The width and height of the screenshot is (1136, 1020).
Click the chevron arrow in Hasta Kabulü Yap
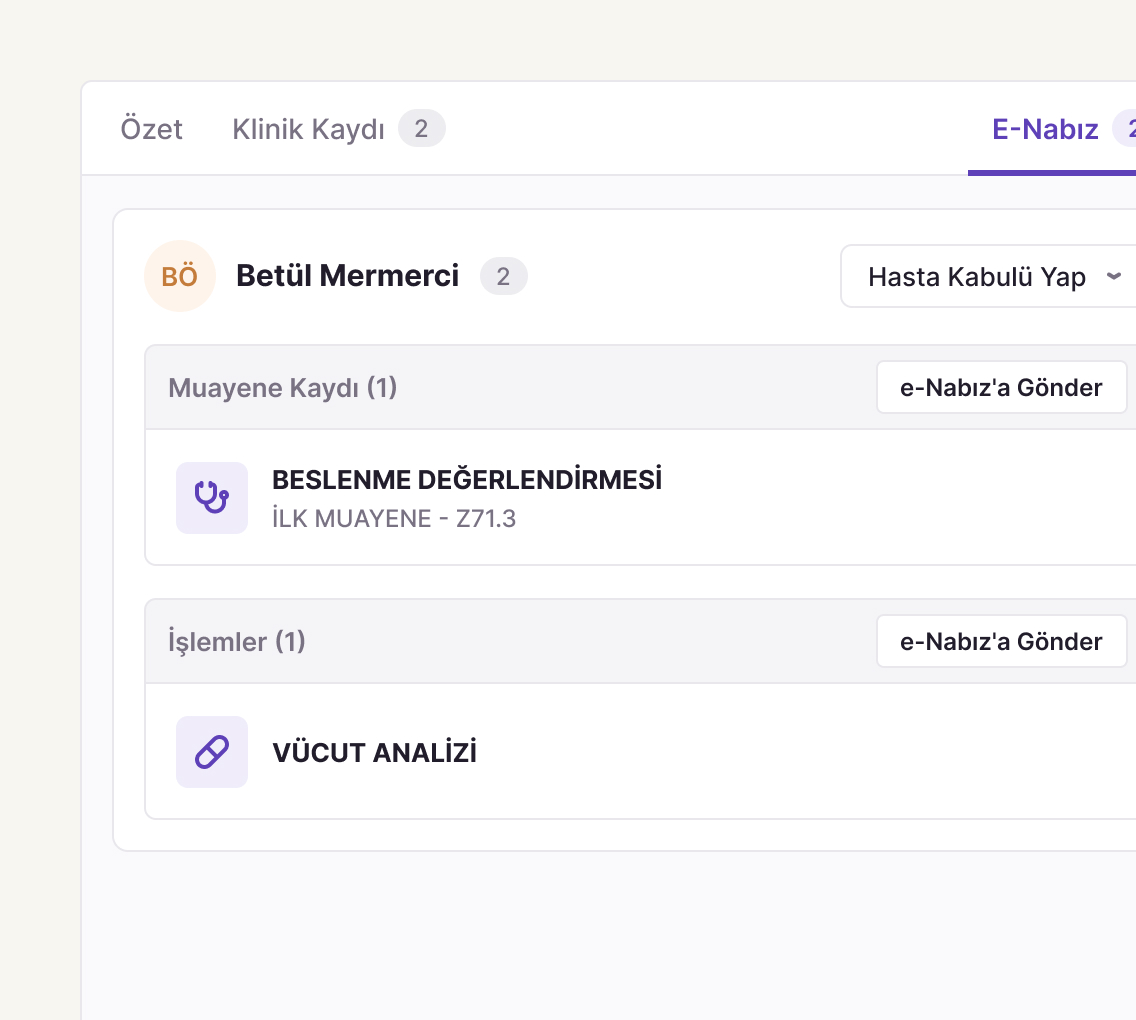pos(1114,276)
